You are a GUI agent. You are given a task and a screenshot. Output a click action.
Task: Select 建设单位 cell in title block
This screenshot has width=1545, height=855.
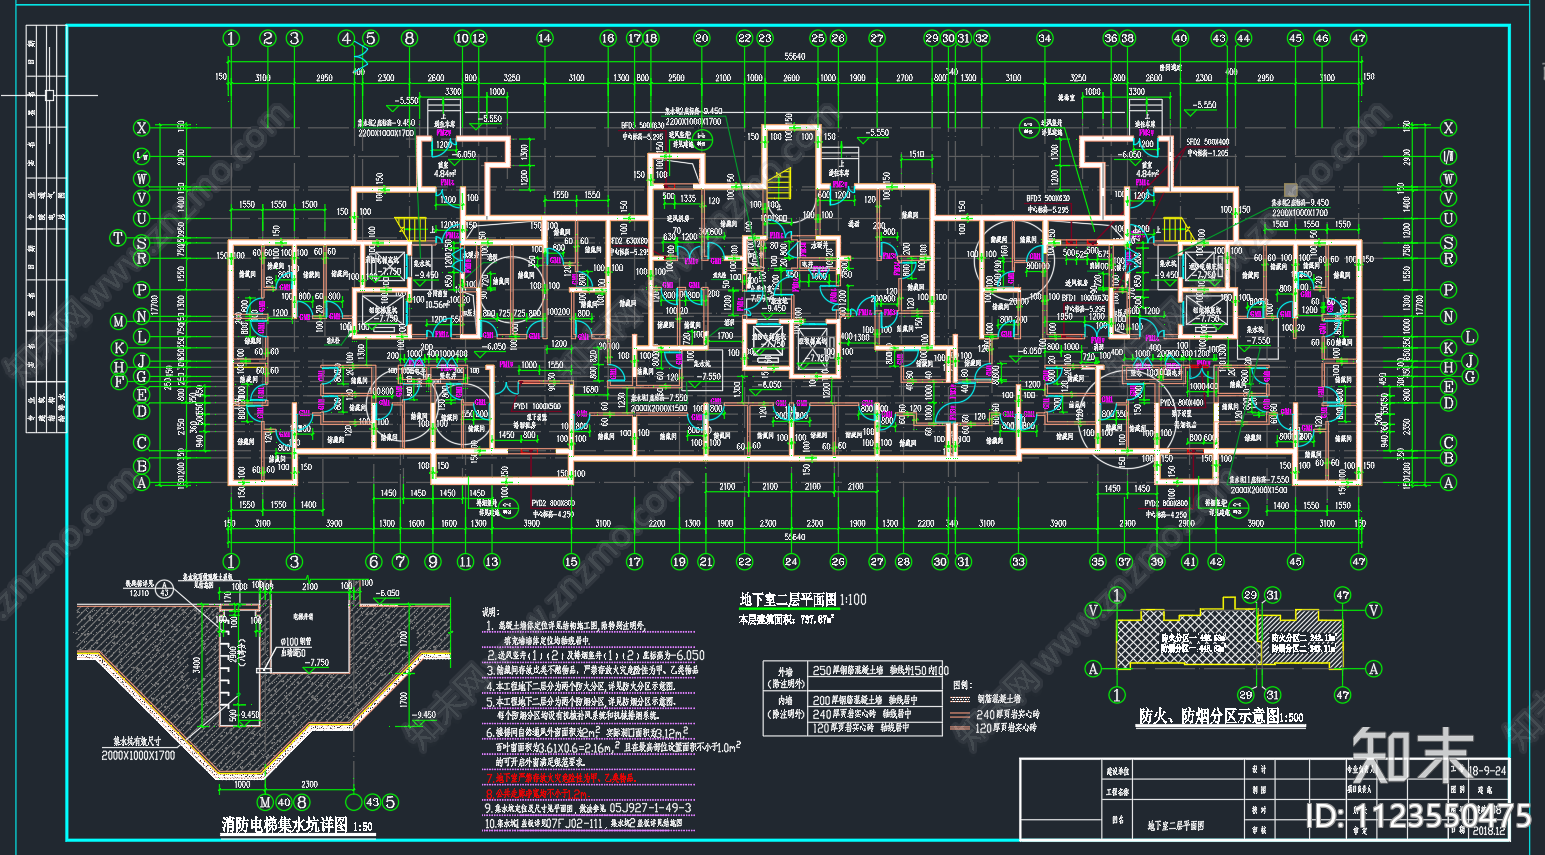tap(1117, 771)
